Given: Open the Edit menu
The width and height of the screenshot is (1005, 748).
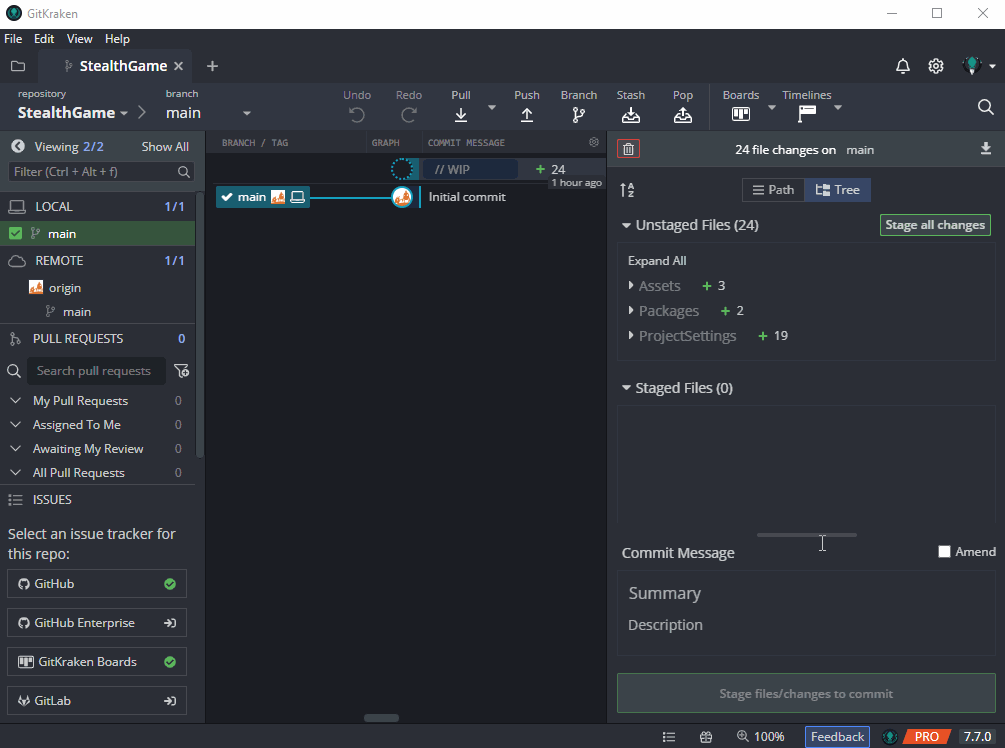Looking at the screenshot, I should click(44, 38).
